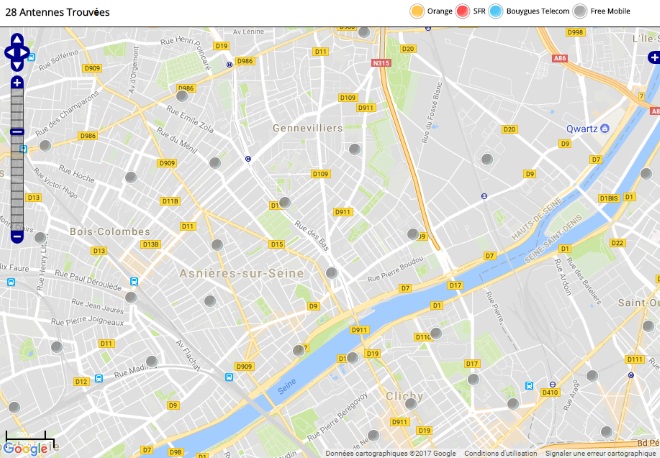The height and width of the screenshot is (458, 660).
Task: Select antenna marker on D7 label by the Seine
Action: tap(299, 350)
